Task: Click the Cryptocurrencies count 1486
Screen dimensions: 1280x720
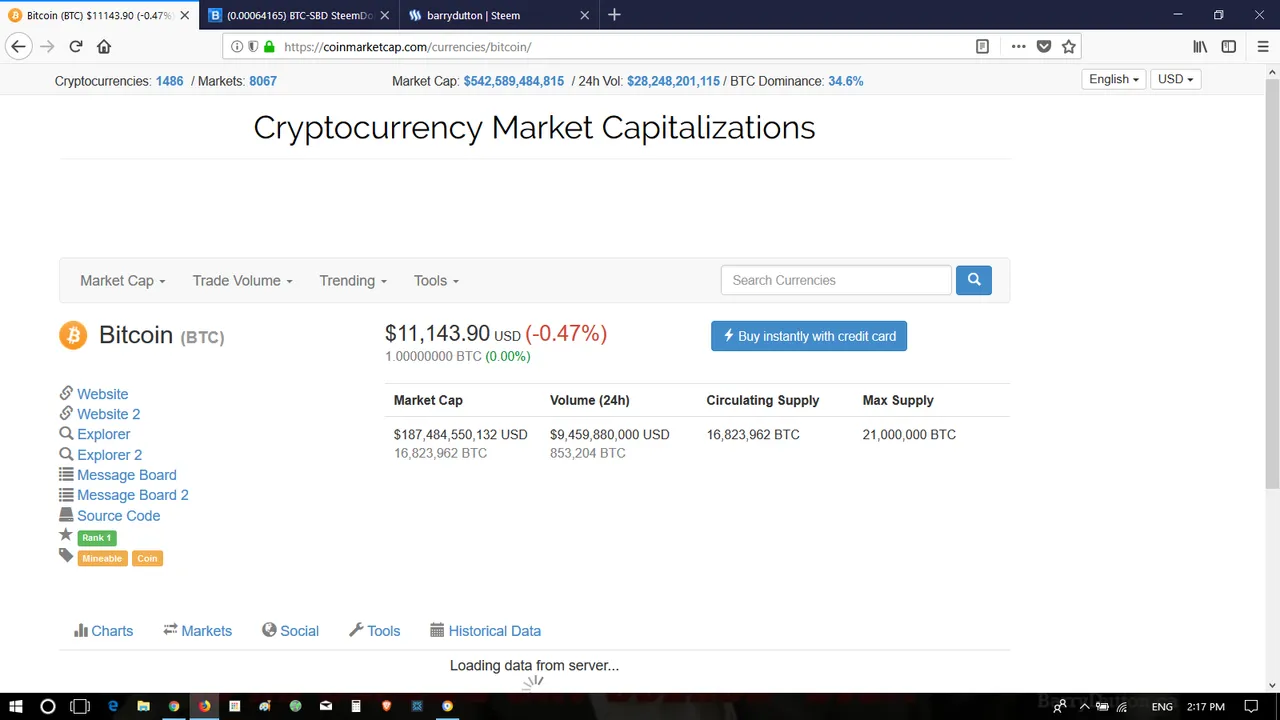Action: click(169, 81)
